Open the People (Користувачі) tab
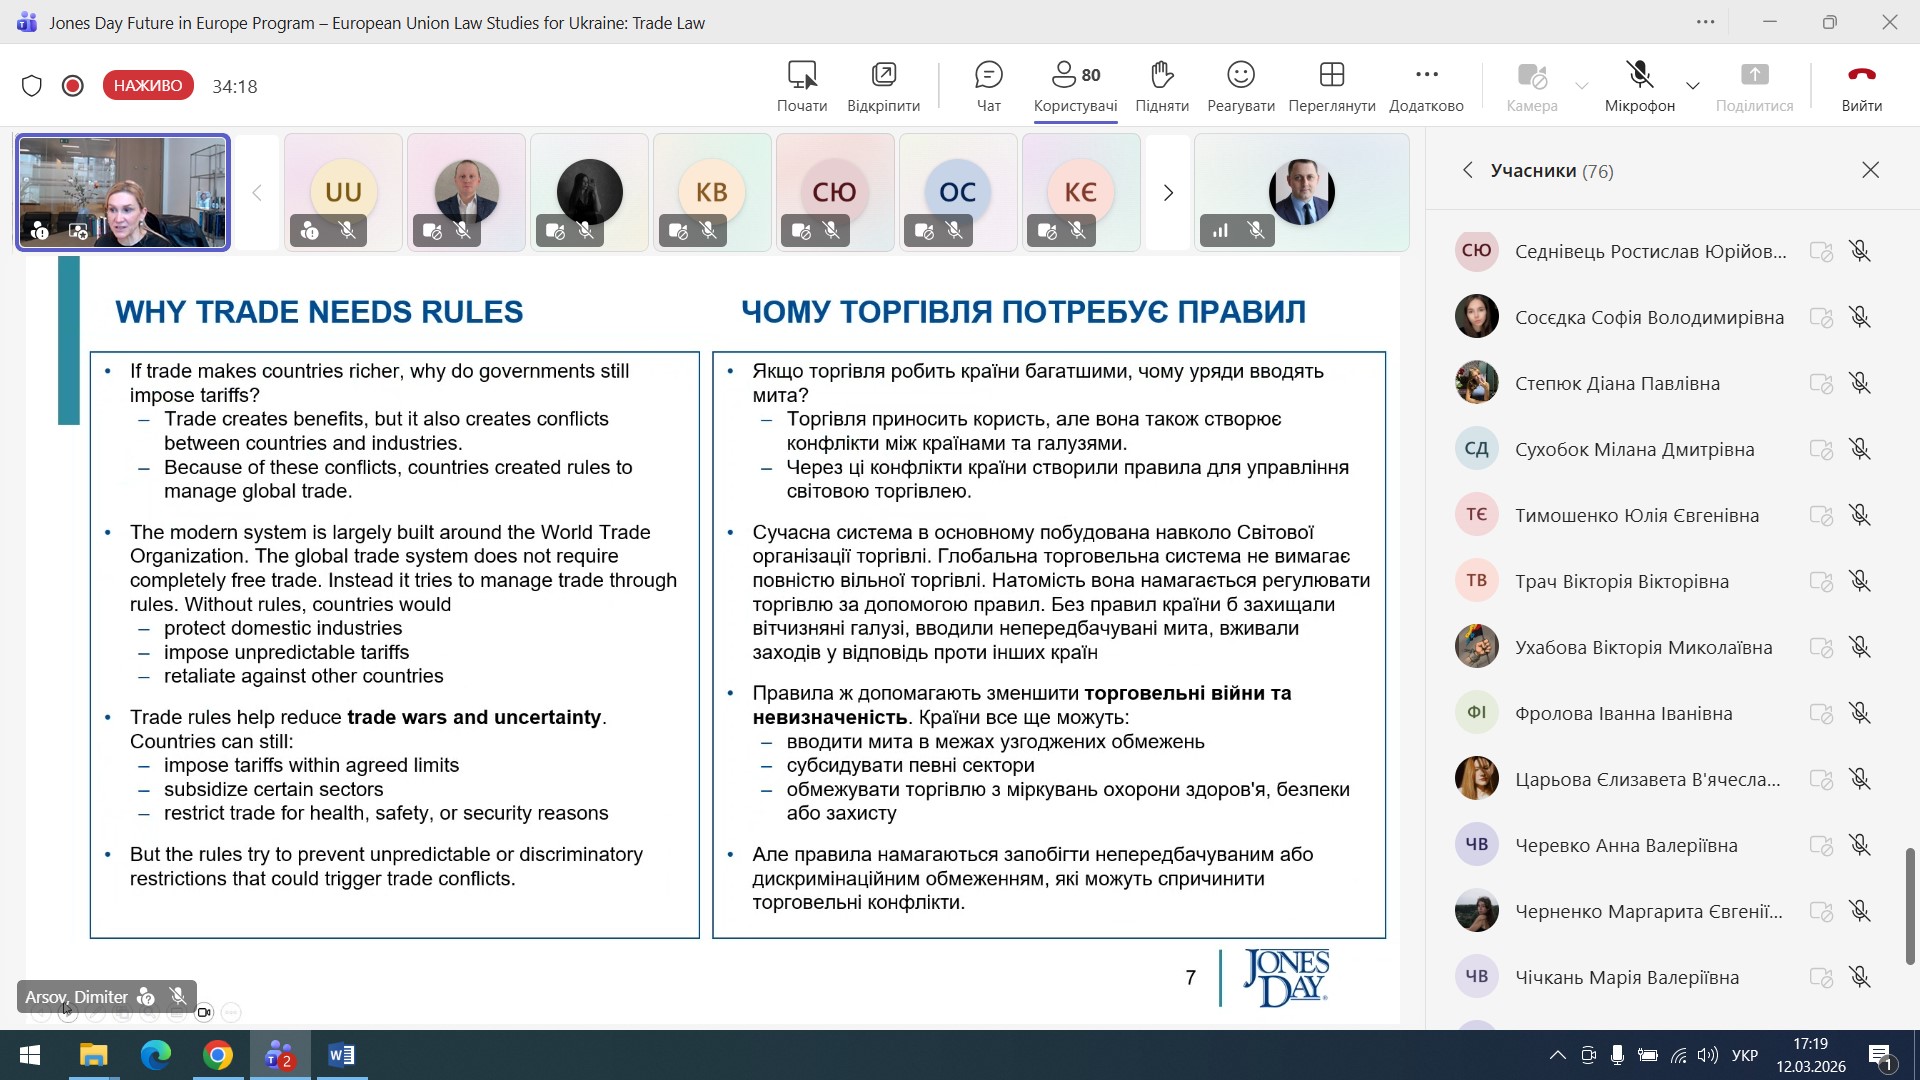 pos(1075,76)
